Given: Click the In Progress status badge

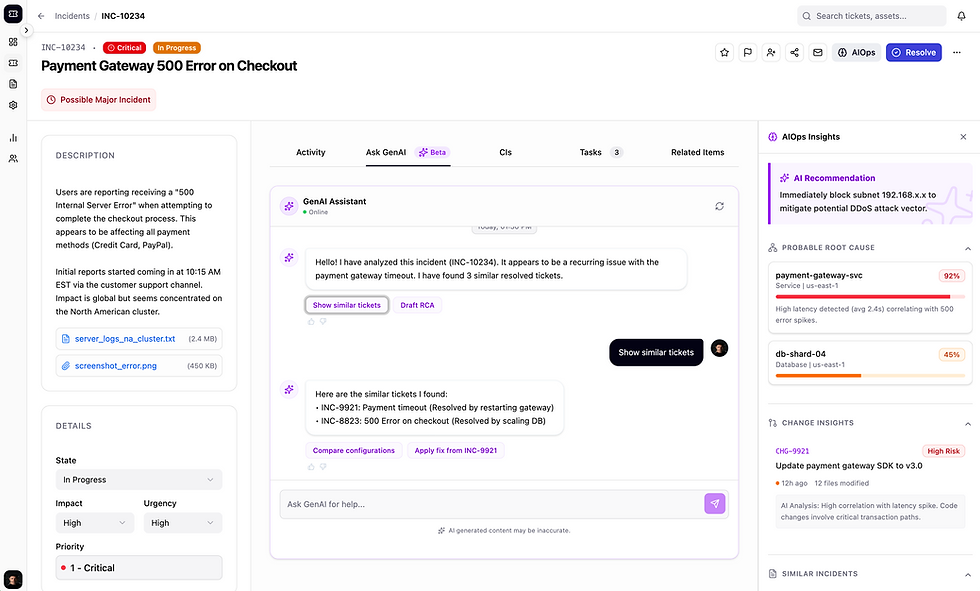Looking at the screenshot, I should [x=176, y=48].
